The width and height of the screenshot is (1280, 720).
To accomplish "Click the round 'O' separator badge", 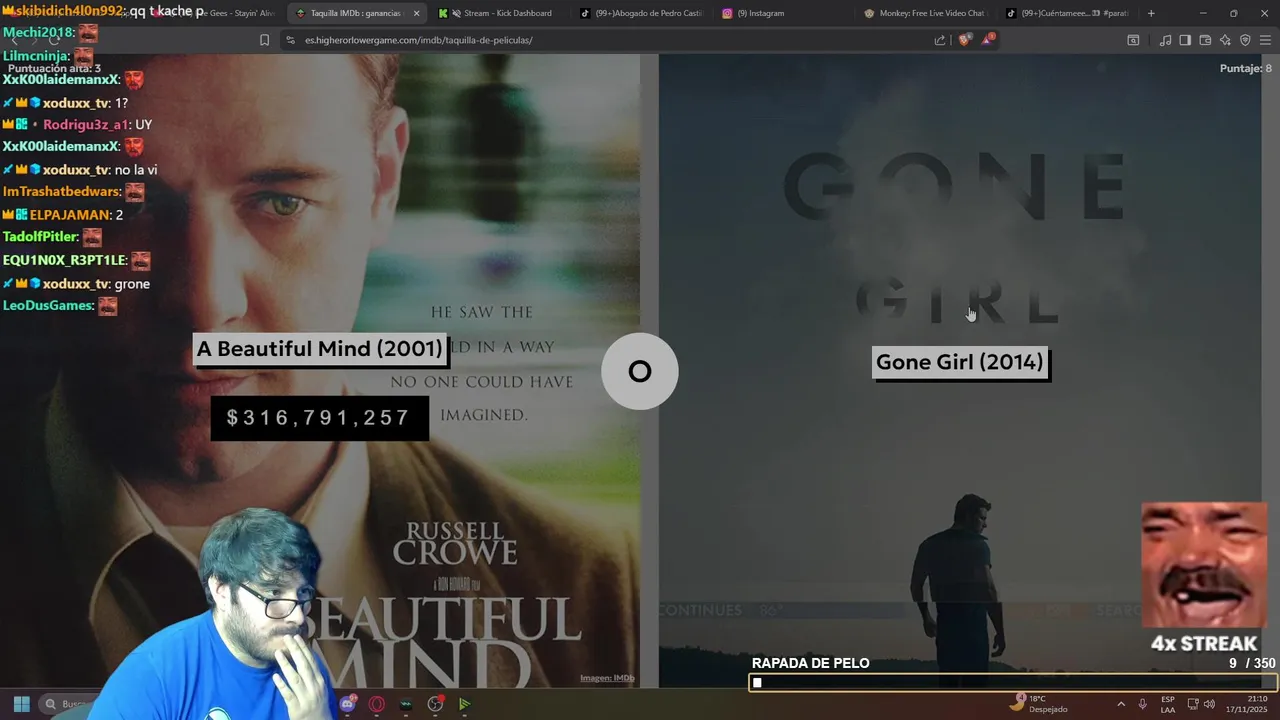I will (640, 371).
